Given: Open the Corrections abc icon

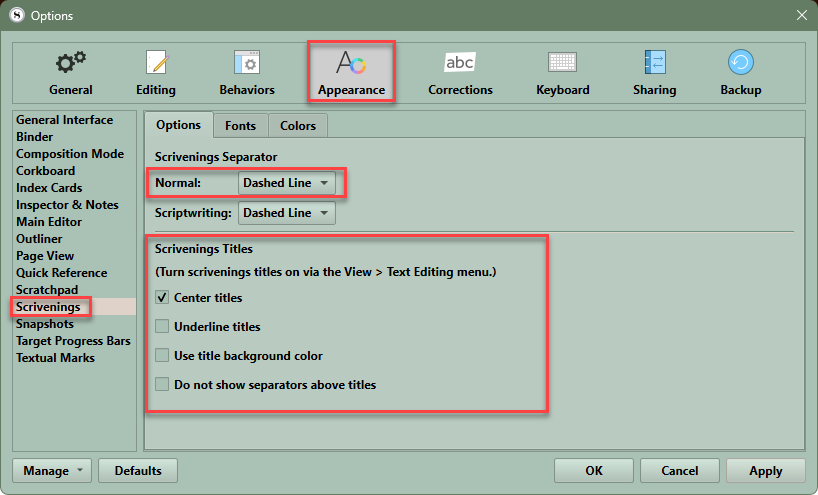Looking at the screenshot, I should click(x=460, y=63).
